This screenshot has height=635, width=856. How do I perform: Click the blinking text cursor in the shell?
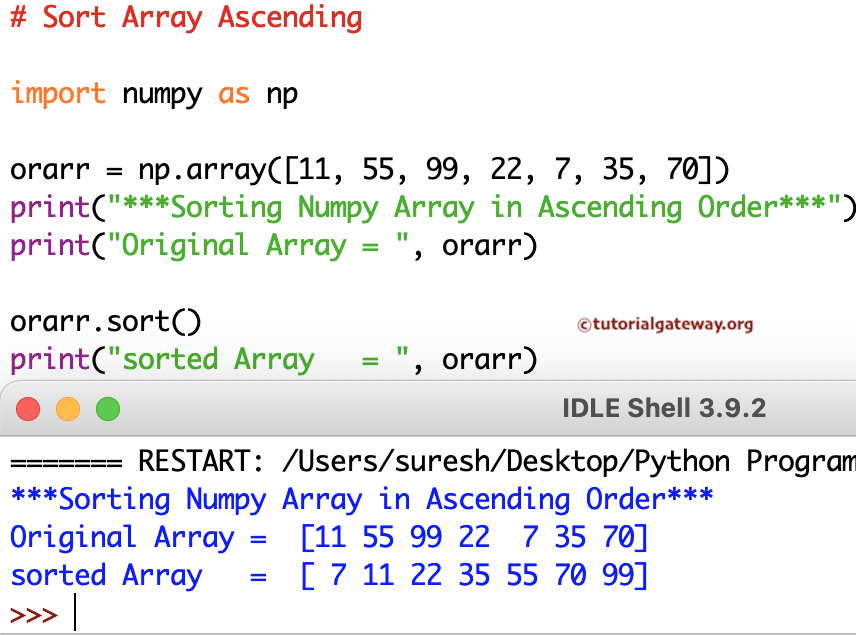coord(75,611)
